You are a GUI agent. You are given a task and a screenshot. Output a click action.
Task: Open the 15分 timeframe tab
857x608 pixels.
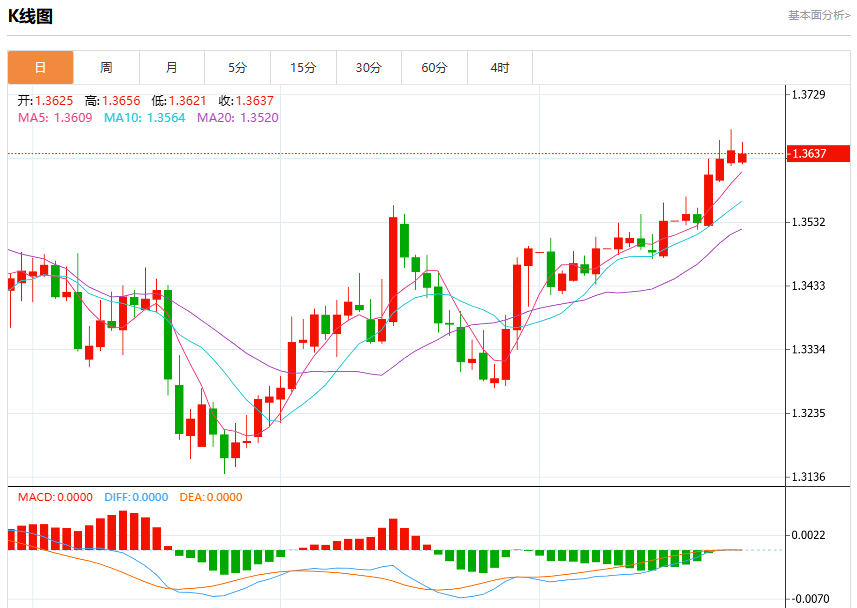point(303,68)
